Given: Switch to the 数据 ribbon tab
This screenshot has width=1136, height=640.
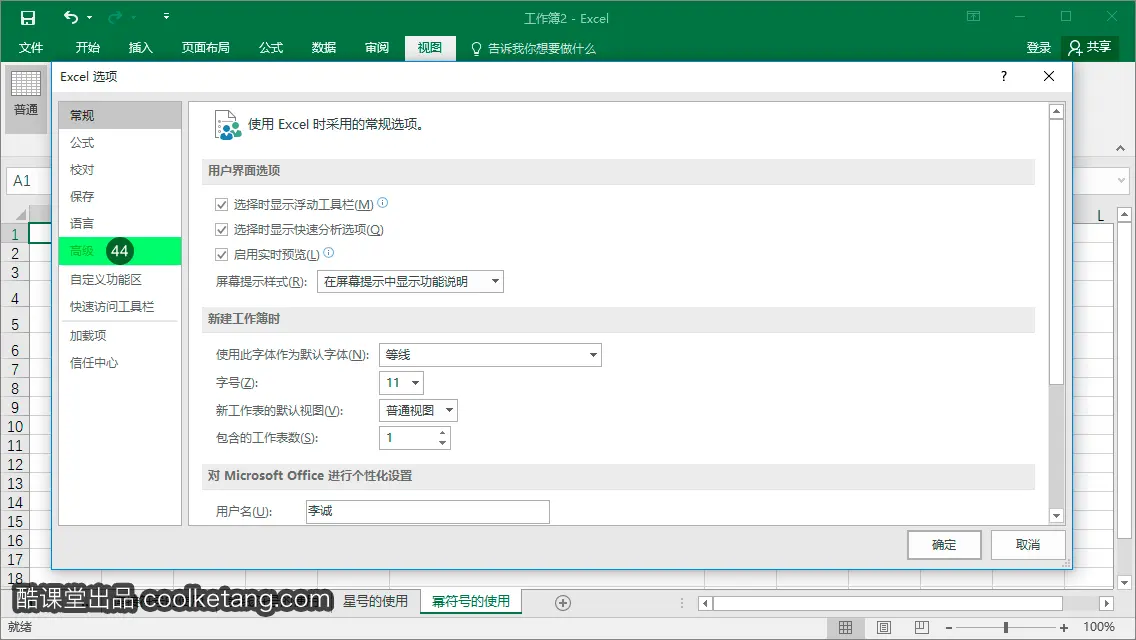Looking at the screenshot, I should [324, 48].
